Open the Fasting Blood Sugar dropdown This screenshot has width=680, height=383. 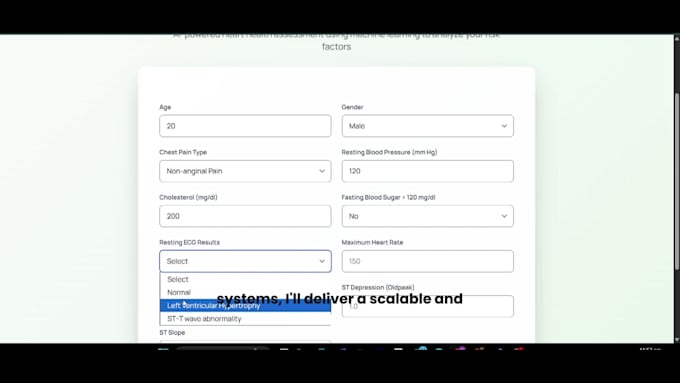428,216
